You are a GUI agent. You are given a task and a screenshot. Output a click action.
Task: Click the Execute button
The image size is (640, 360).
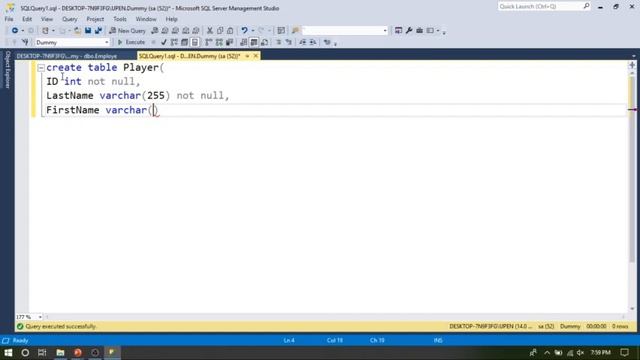coord(131,42)
